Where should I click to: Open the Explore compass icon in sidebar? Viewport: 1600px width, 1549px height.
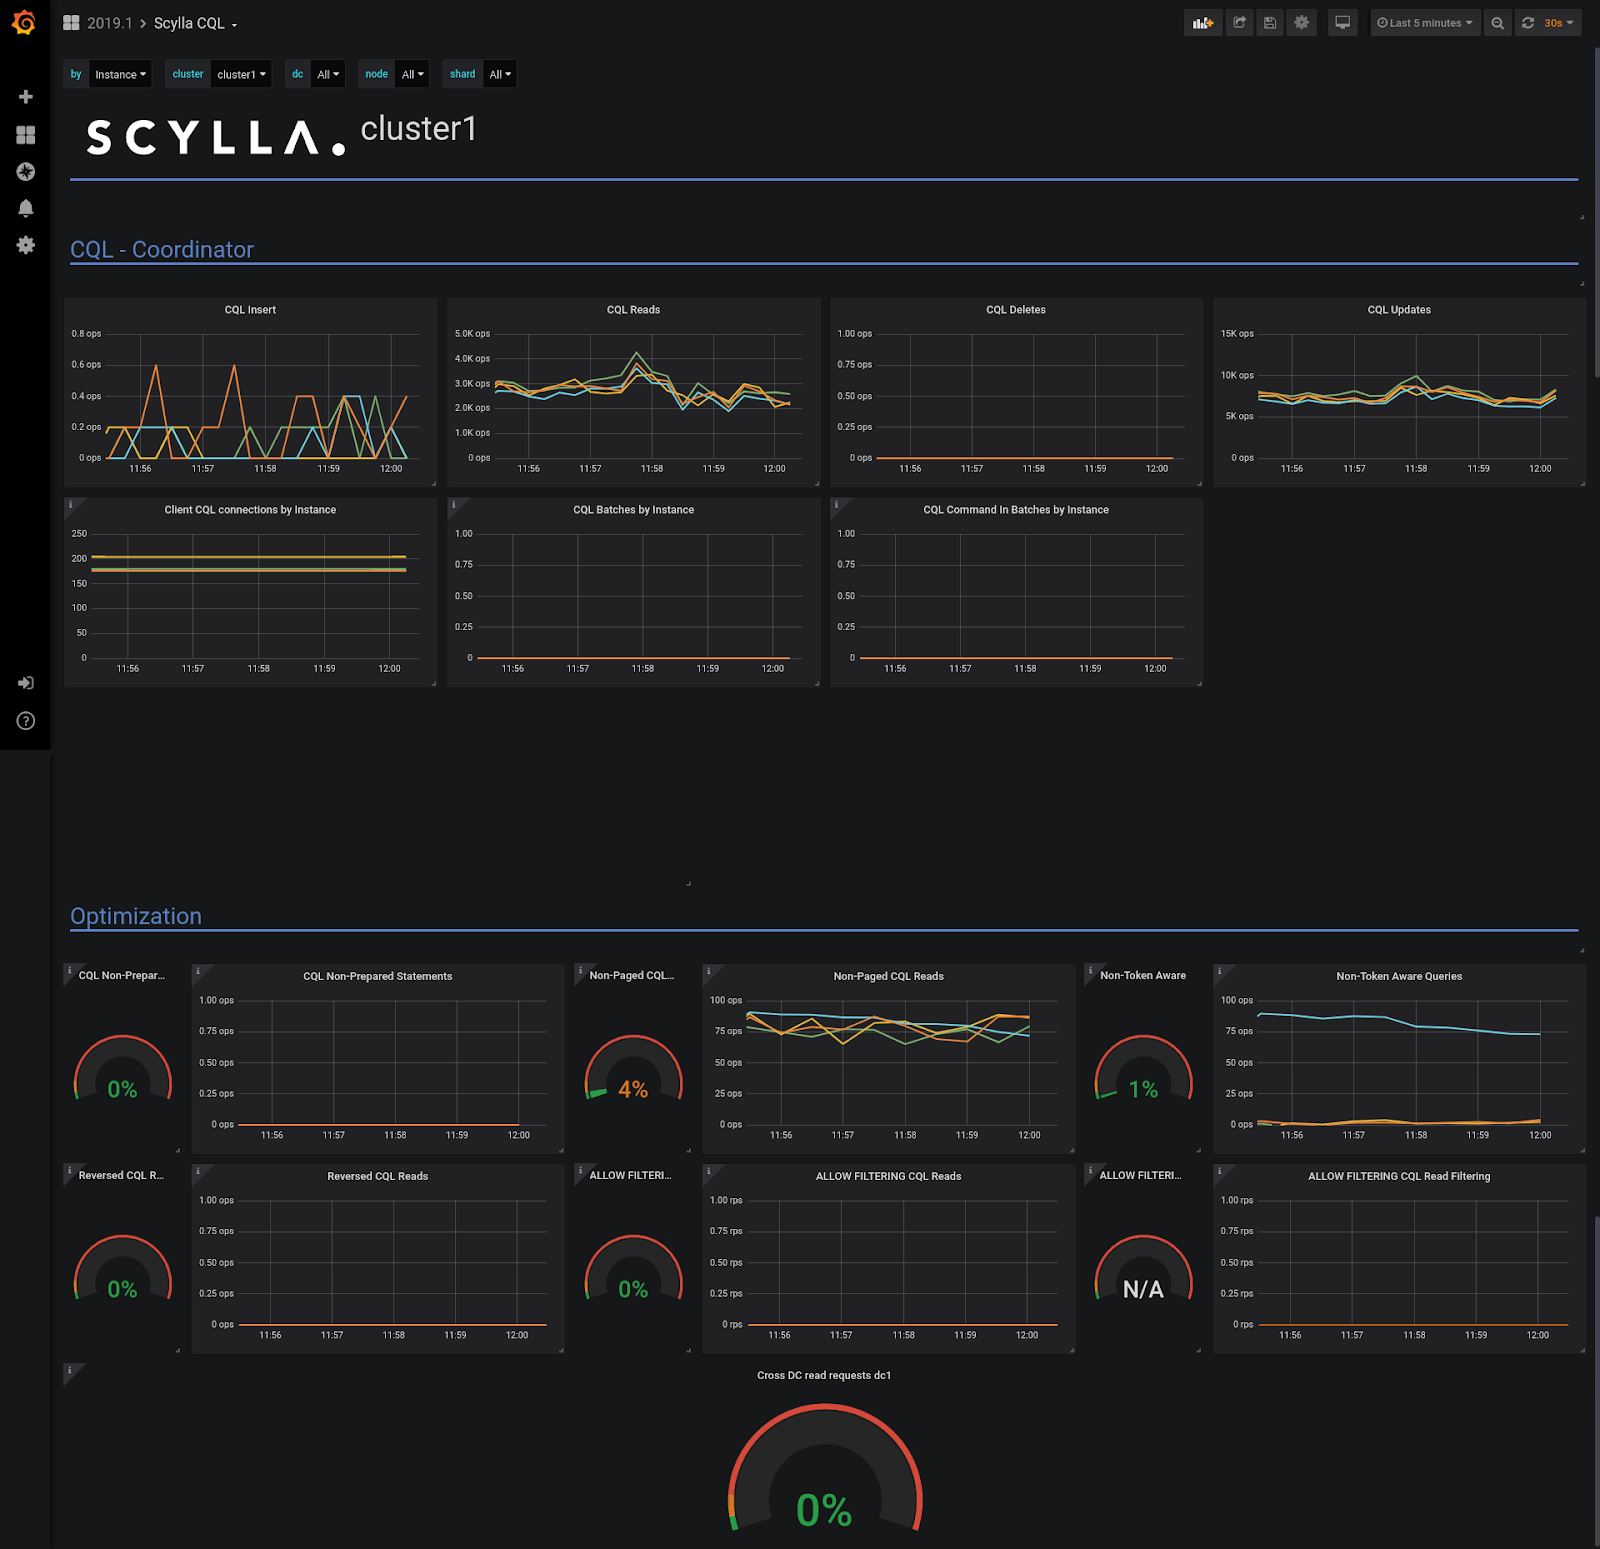point(26,172)
